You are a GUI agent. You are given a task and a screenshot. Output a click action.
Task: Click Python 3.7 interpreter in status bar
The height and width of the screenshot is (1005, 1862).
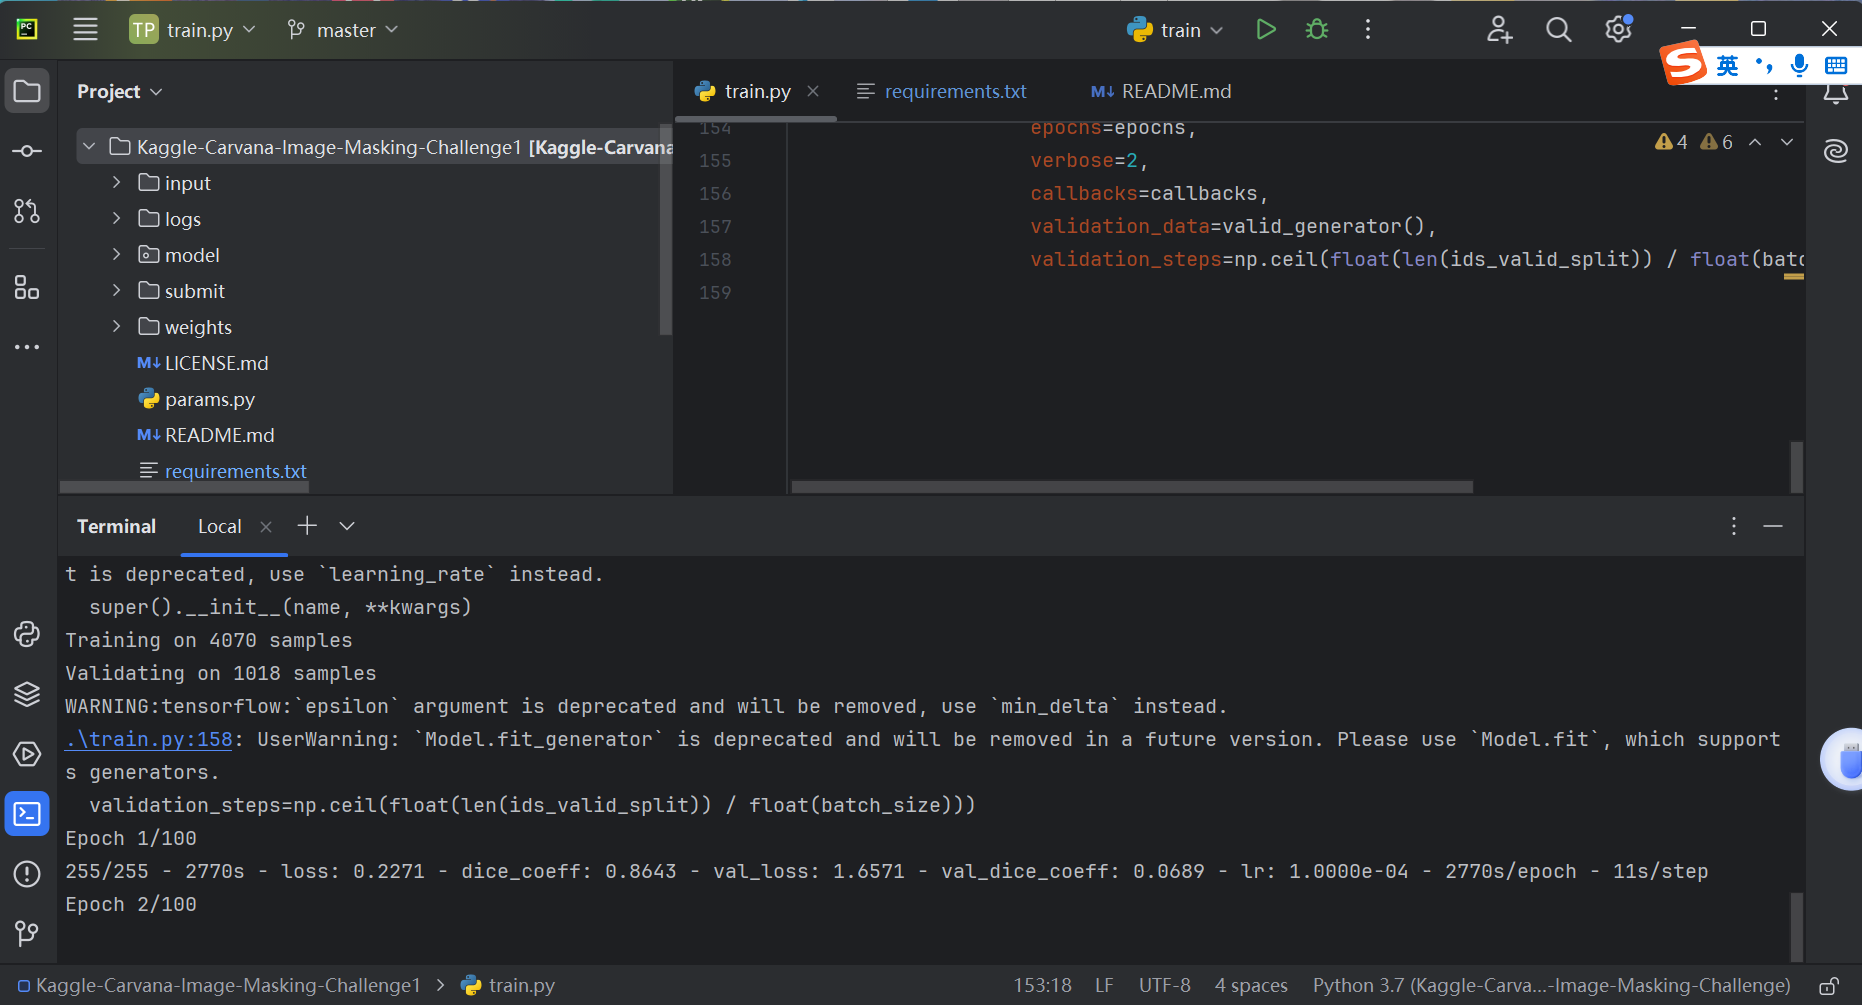pos(1550,986)
